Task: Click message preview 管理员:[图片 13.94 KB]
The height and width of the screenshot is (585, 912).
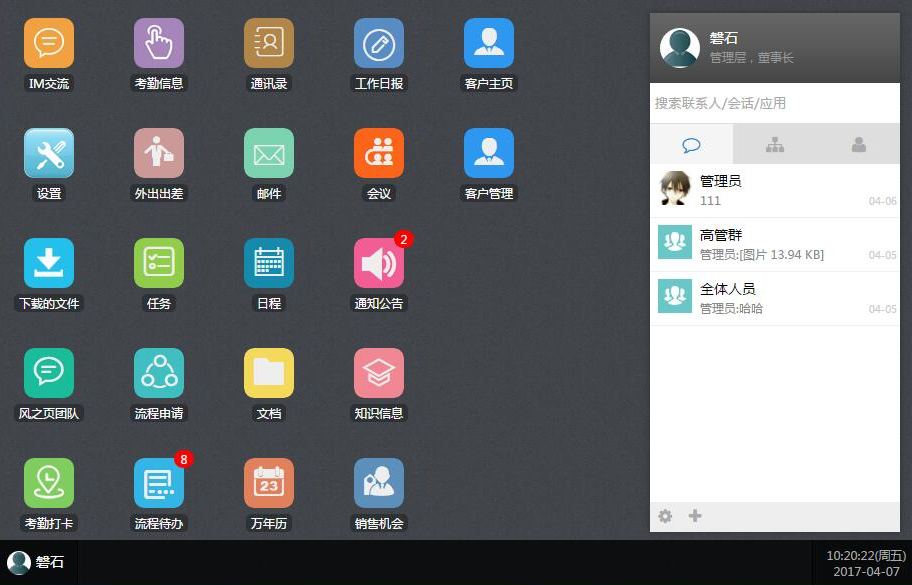Action: coord(761,255)
